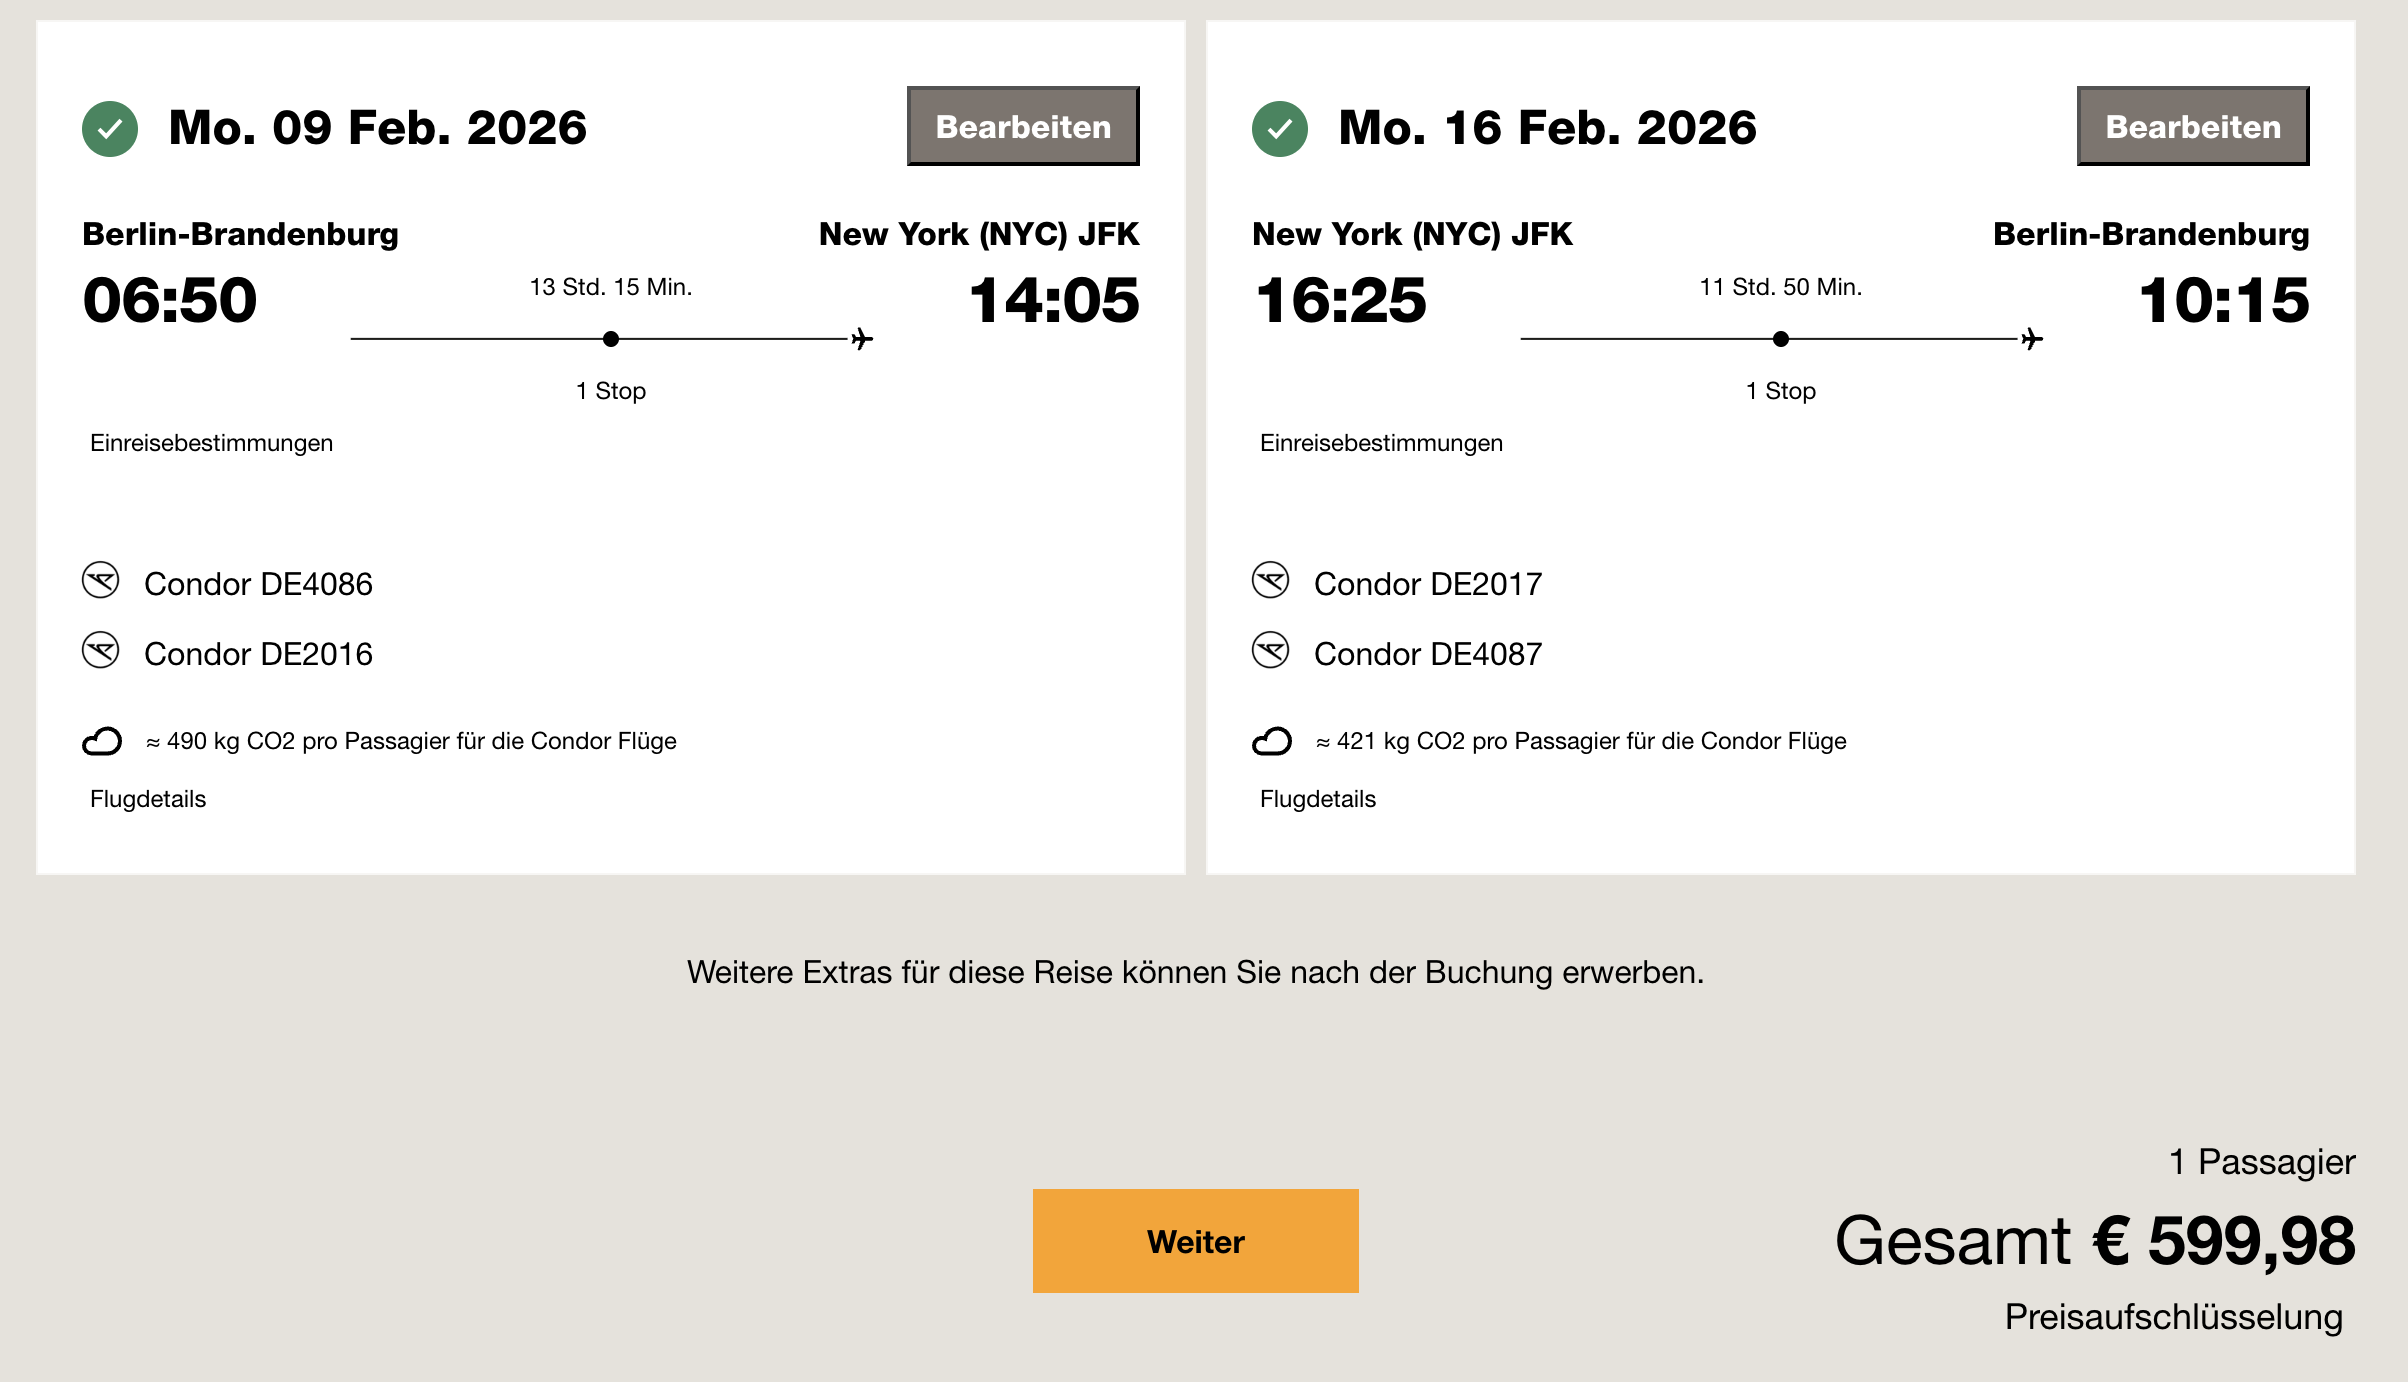Click the cloud icon beside 490 kg CO2
Screen dimensions: 2408x1382
tap(102, 741)
